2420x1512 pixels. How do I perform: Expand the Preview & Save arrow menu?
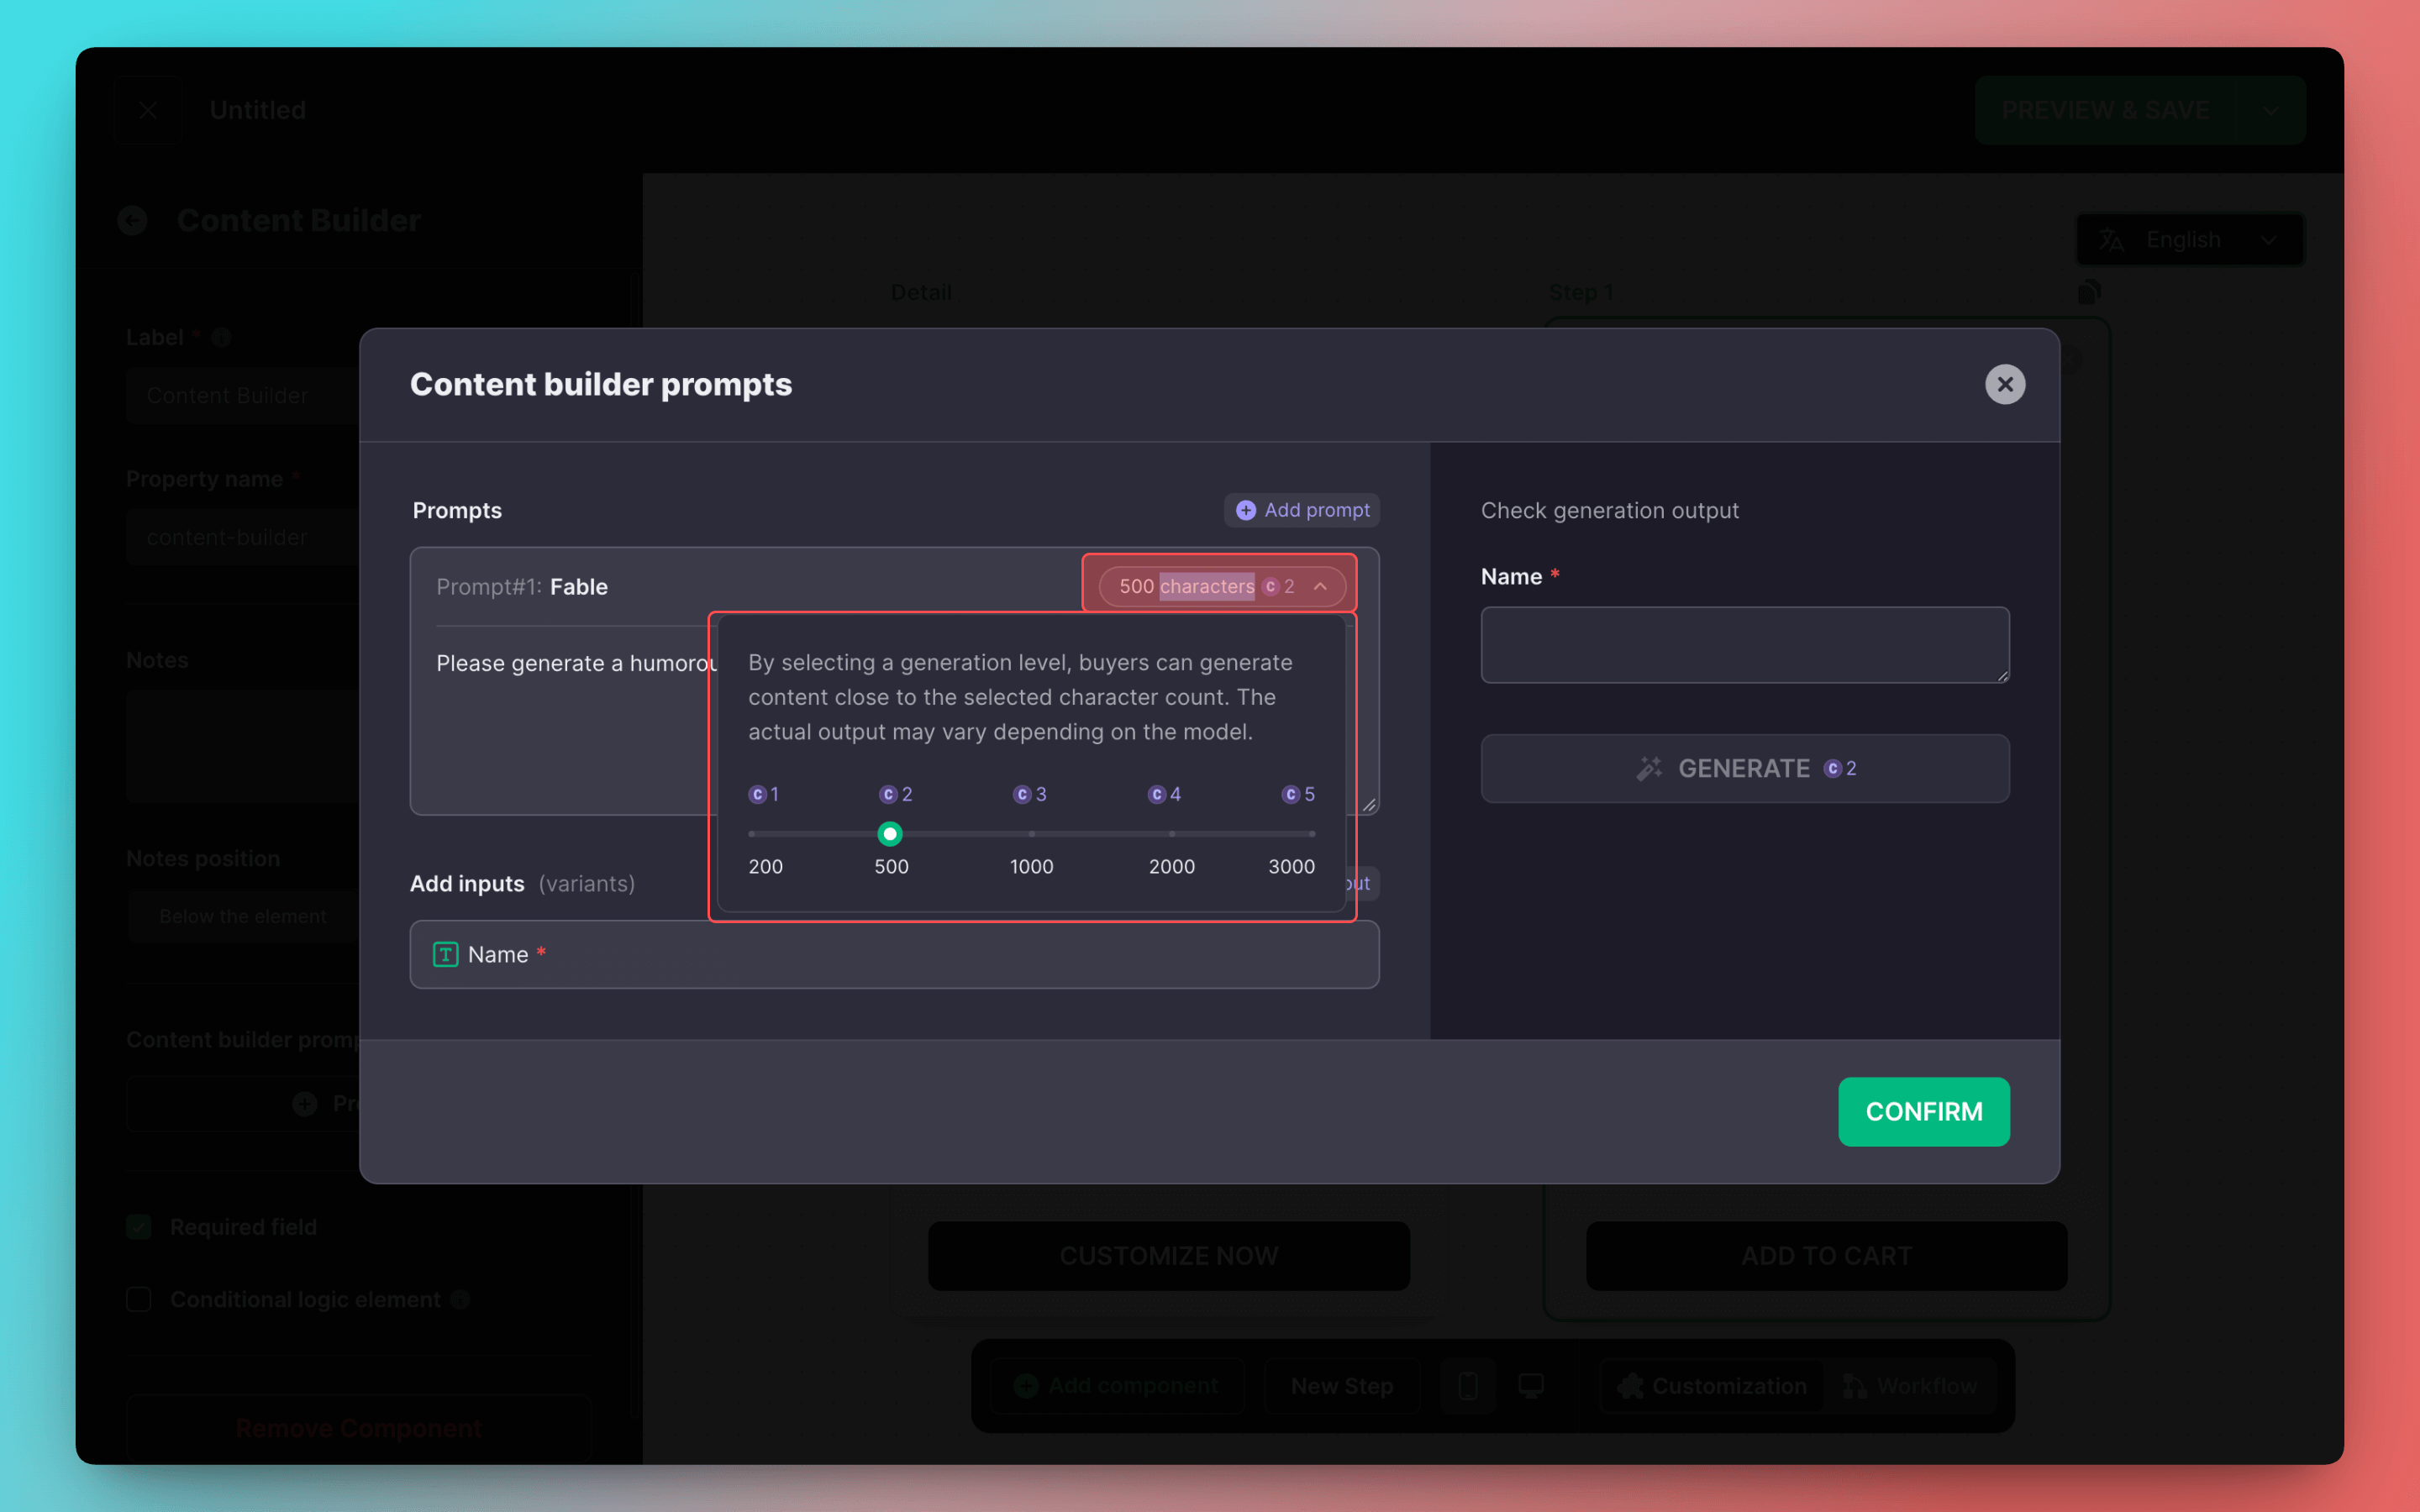coord(2272,110)
